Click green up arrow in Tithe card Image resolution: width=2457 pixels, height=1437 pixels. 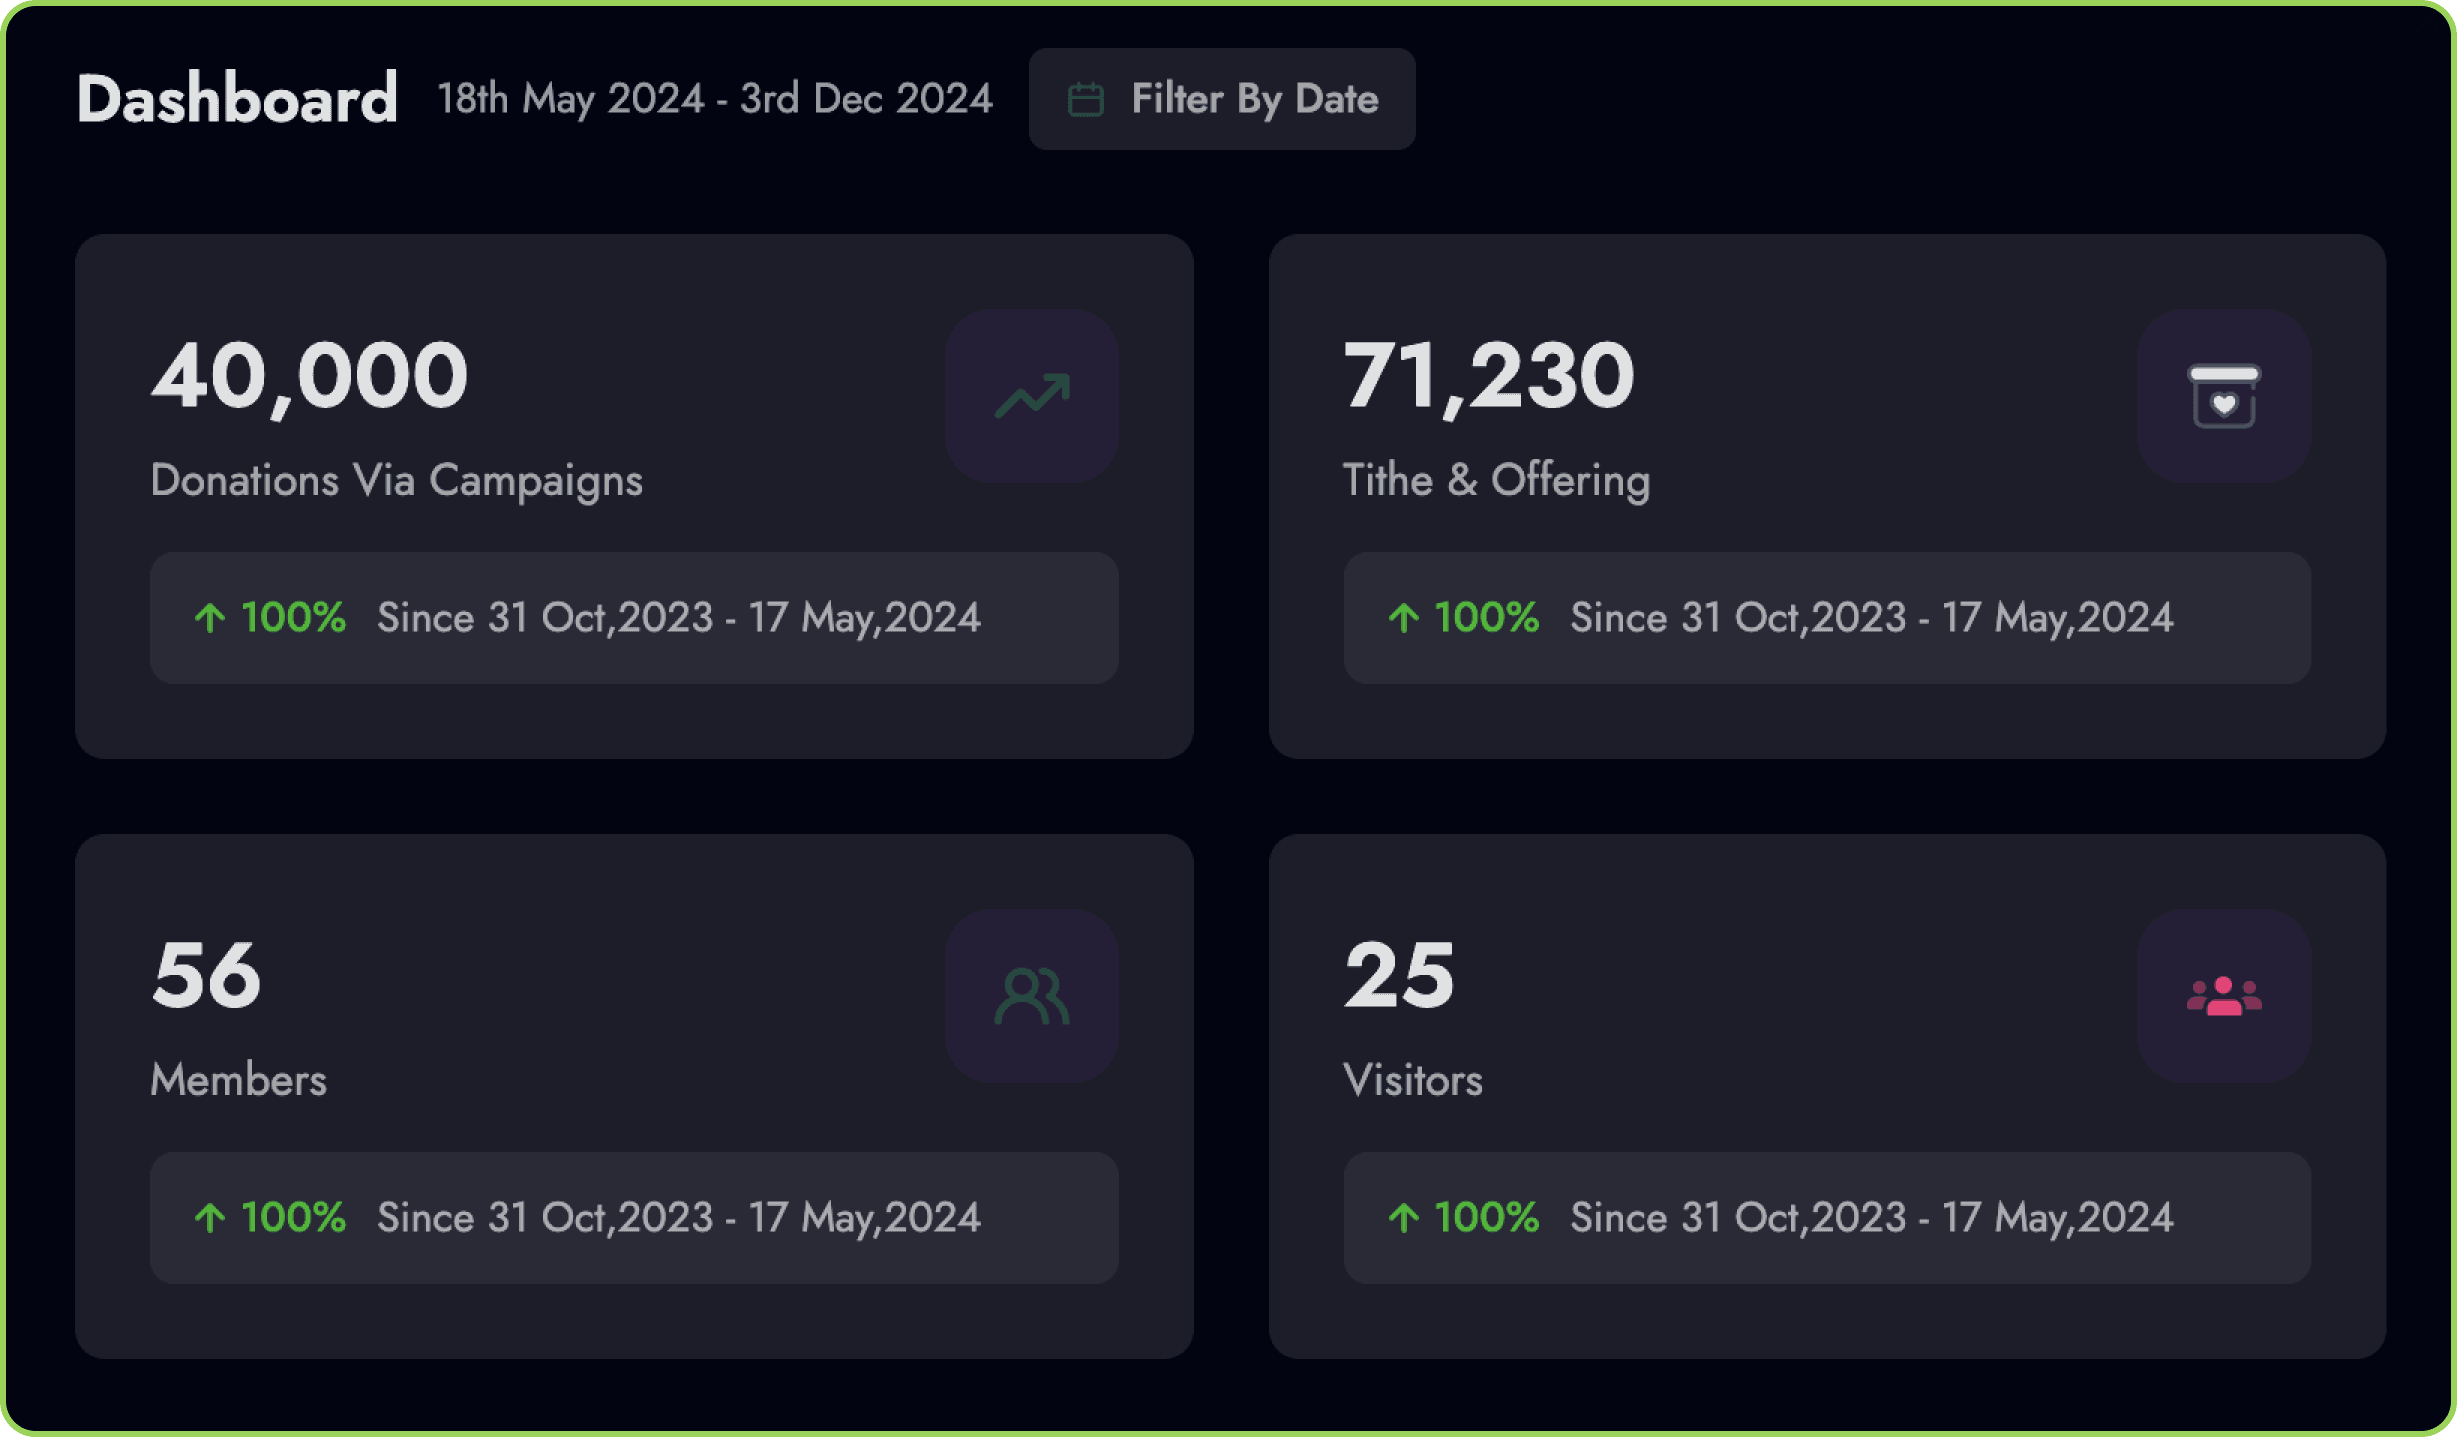click(1403, 618)
